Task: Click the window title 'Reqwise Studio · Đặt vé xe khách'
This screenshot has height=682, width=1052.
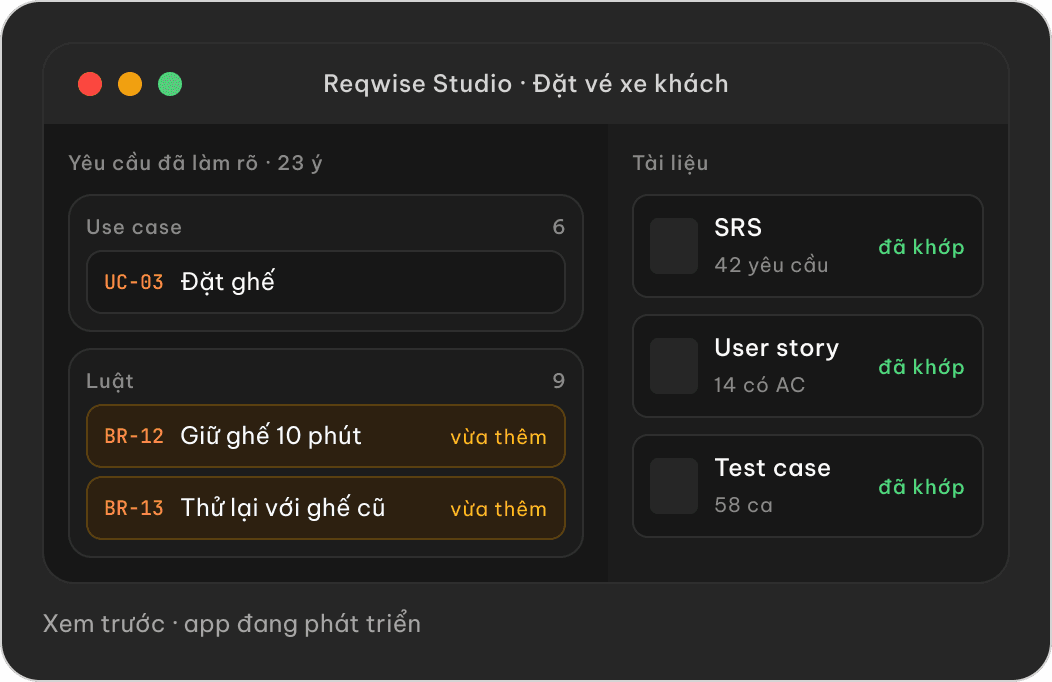Action: tap(526, 84)
